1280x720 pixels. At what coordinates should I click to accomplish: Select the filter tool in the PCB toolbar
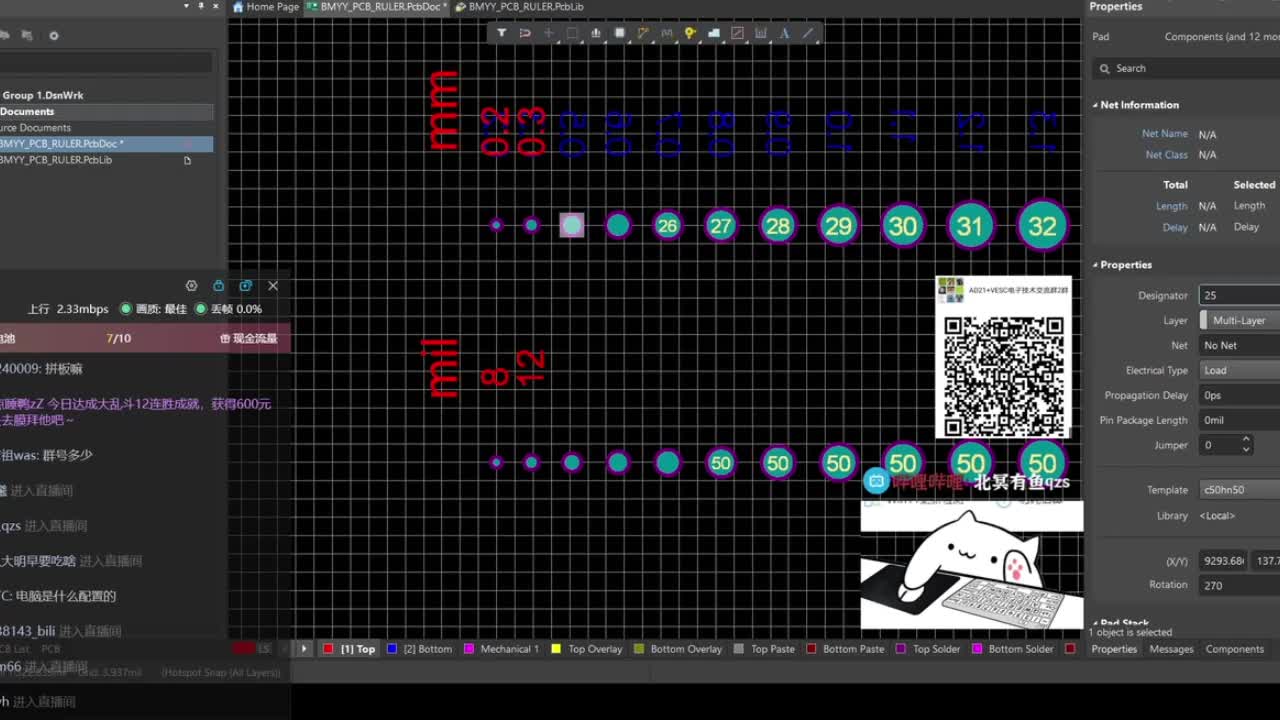tap(502, 33)
